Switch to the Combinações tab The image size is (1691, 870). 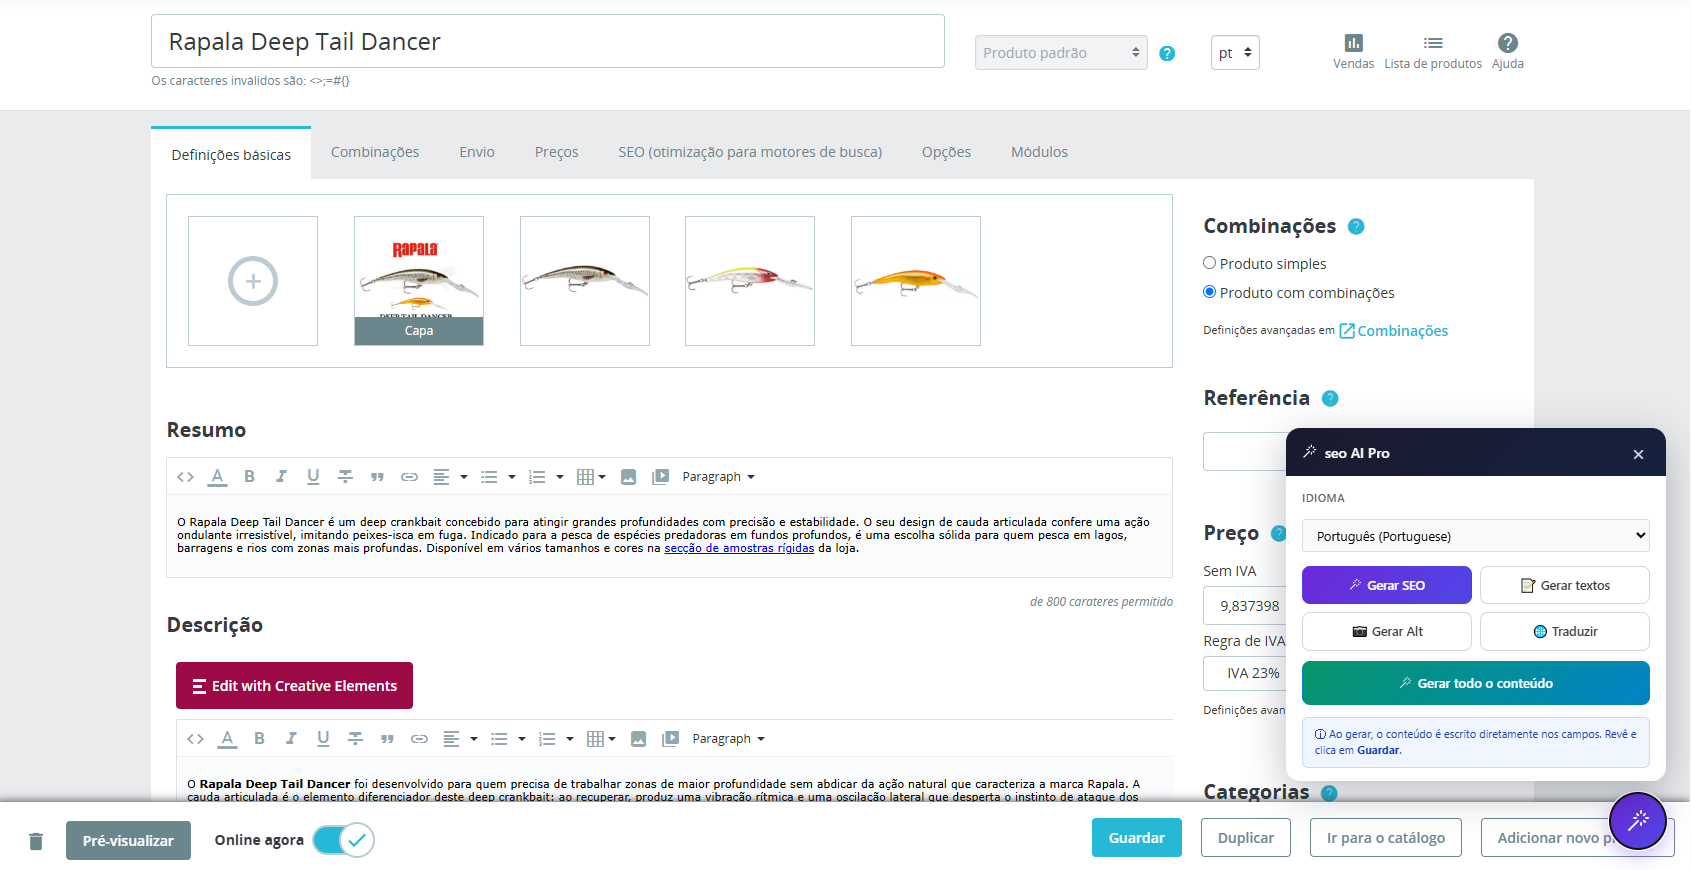(375, 152)
